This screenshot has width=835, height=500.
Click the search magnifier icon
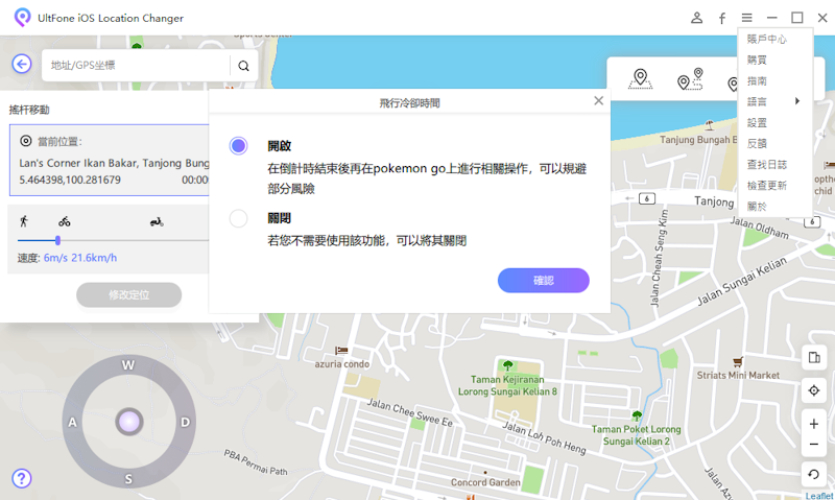pos(243,66)
